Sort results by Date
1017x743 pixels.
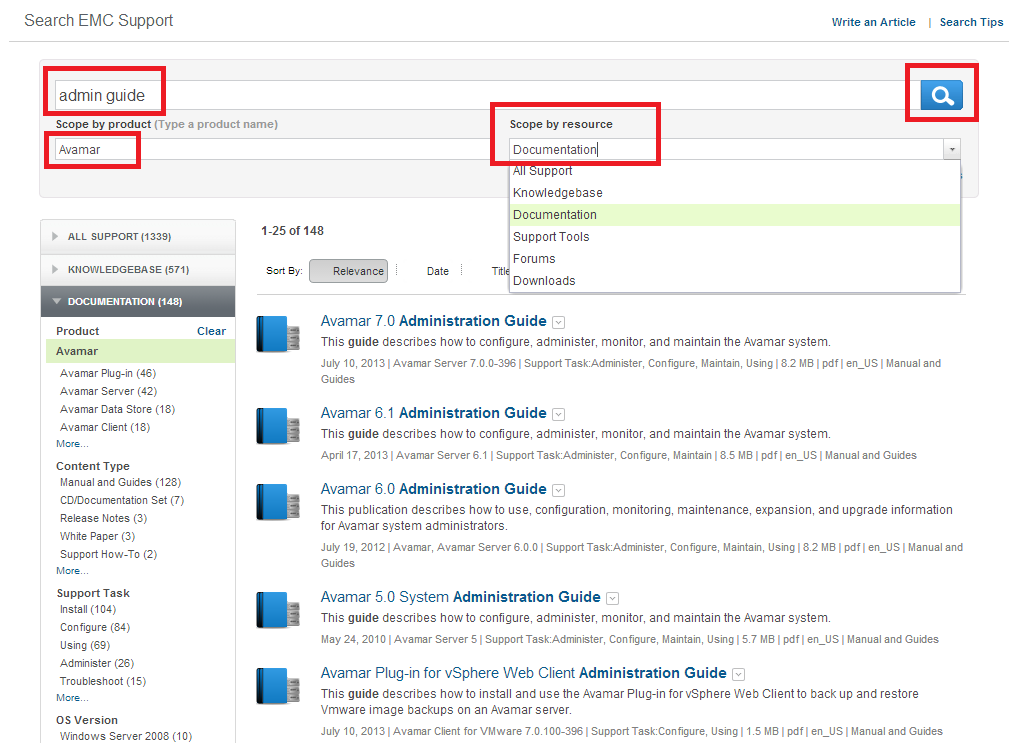coord(438,271)
